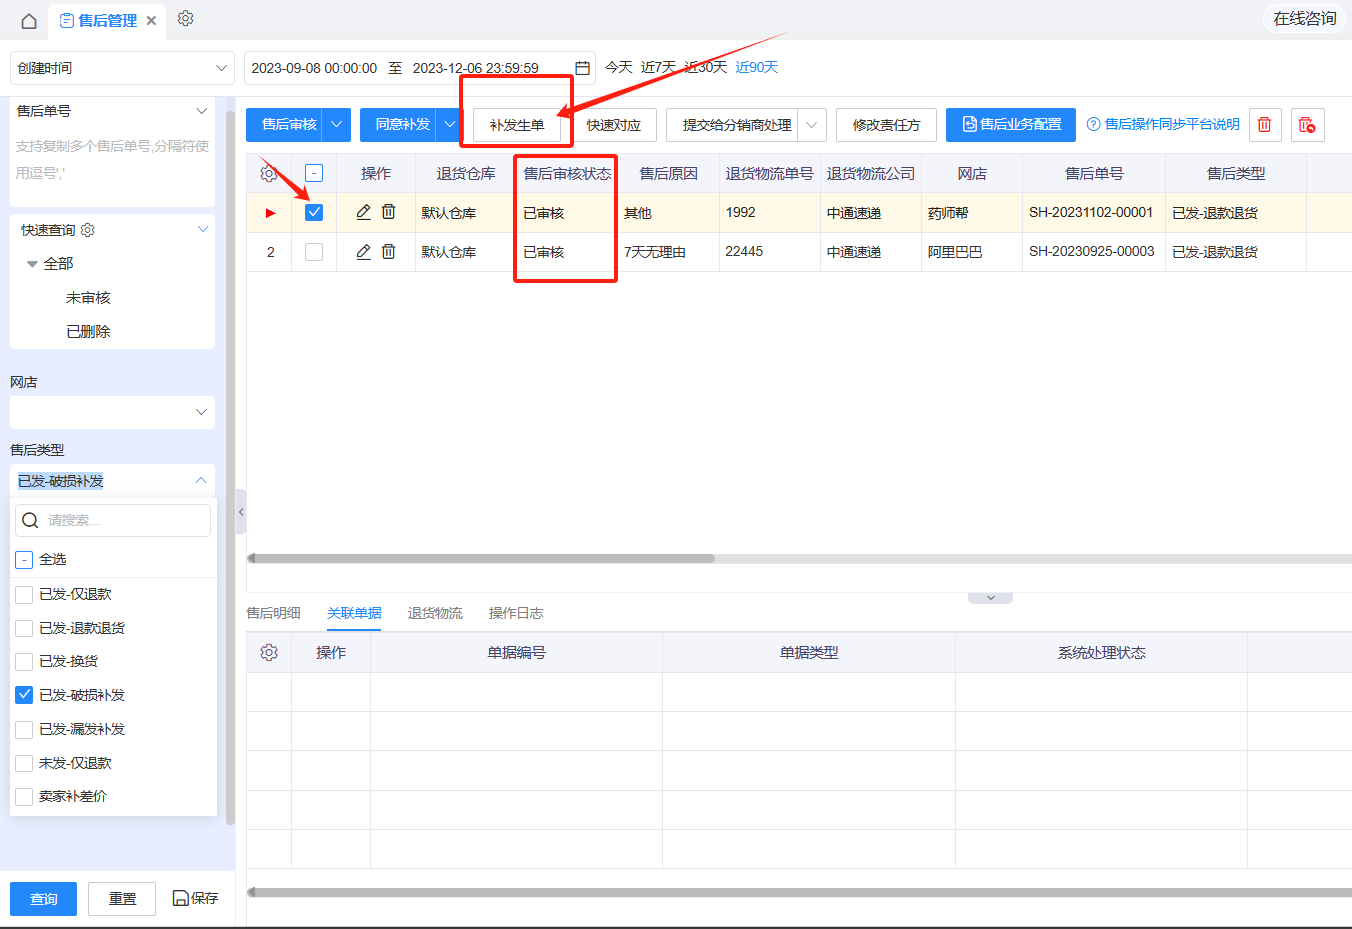Focus the 售后单号 text input area
This screenshot has width=1352, height=929.
112,166
